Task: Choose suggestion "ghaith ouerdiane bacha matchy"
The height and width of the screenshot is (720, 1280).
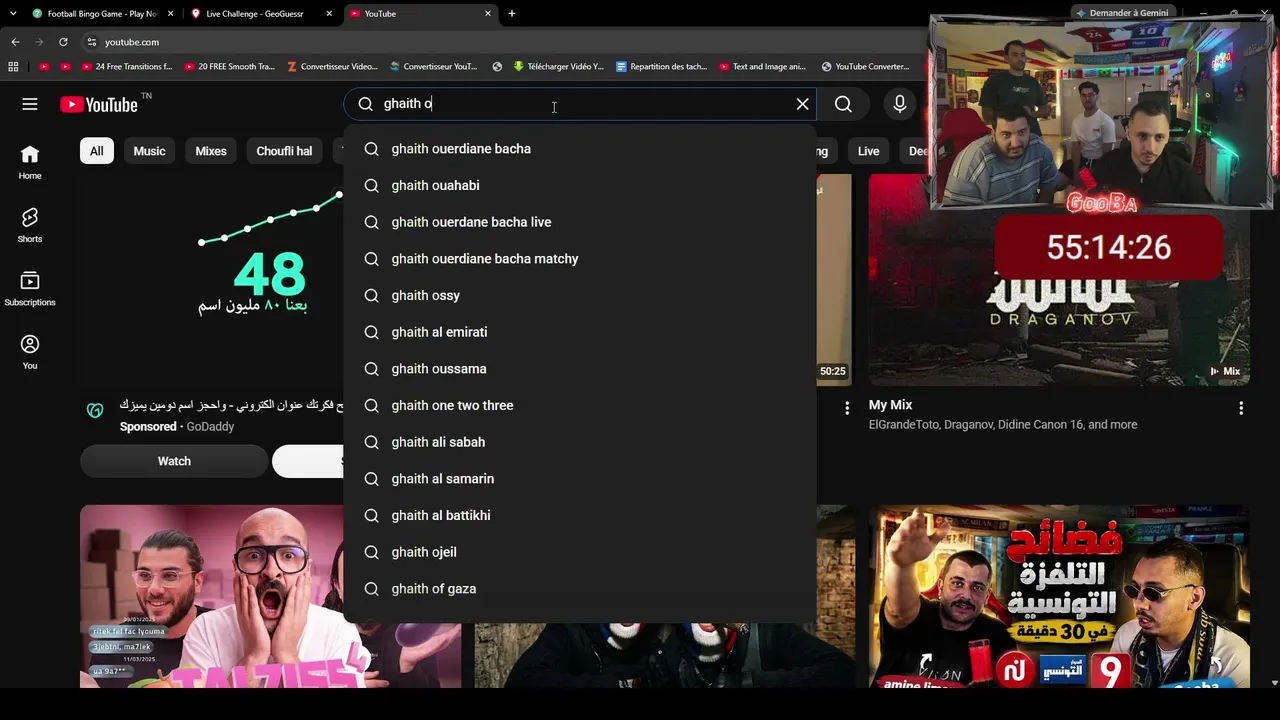Action: tap(580, 259)
